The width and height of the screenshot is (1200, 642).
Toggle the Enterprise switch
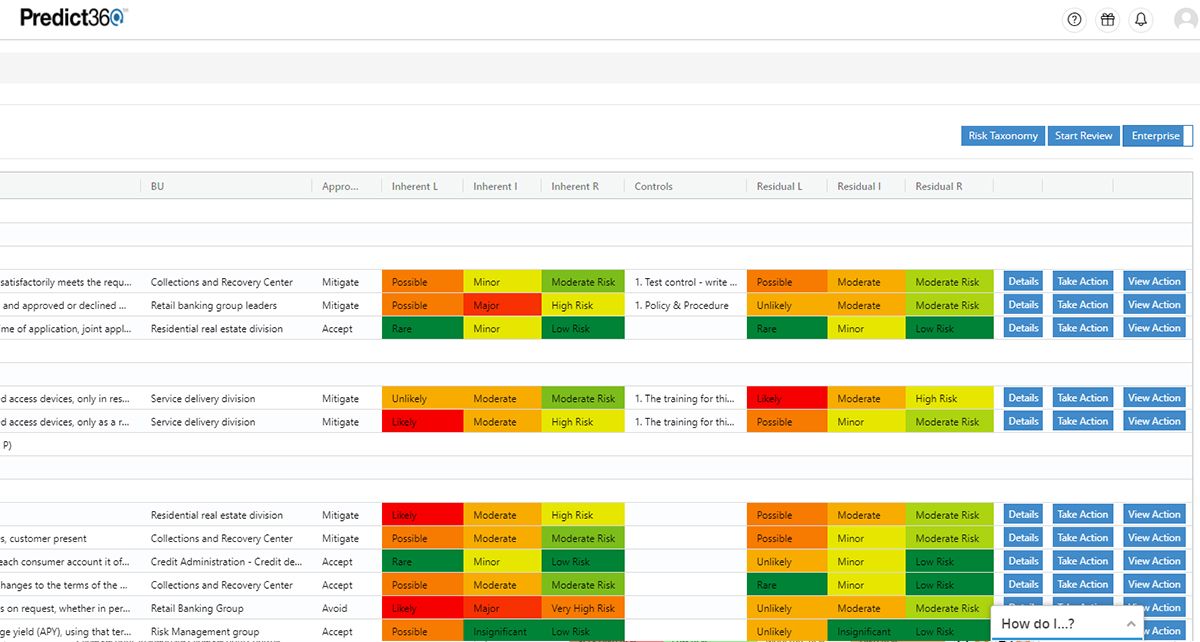pyautogui.click(x=1158, y=136)
